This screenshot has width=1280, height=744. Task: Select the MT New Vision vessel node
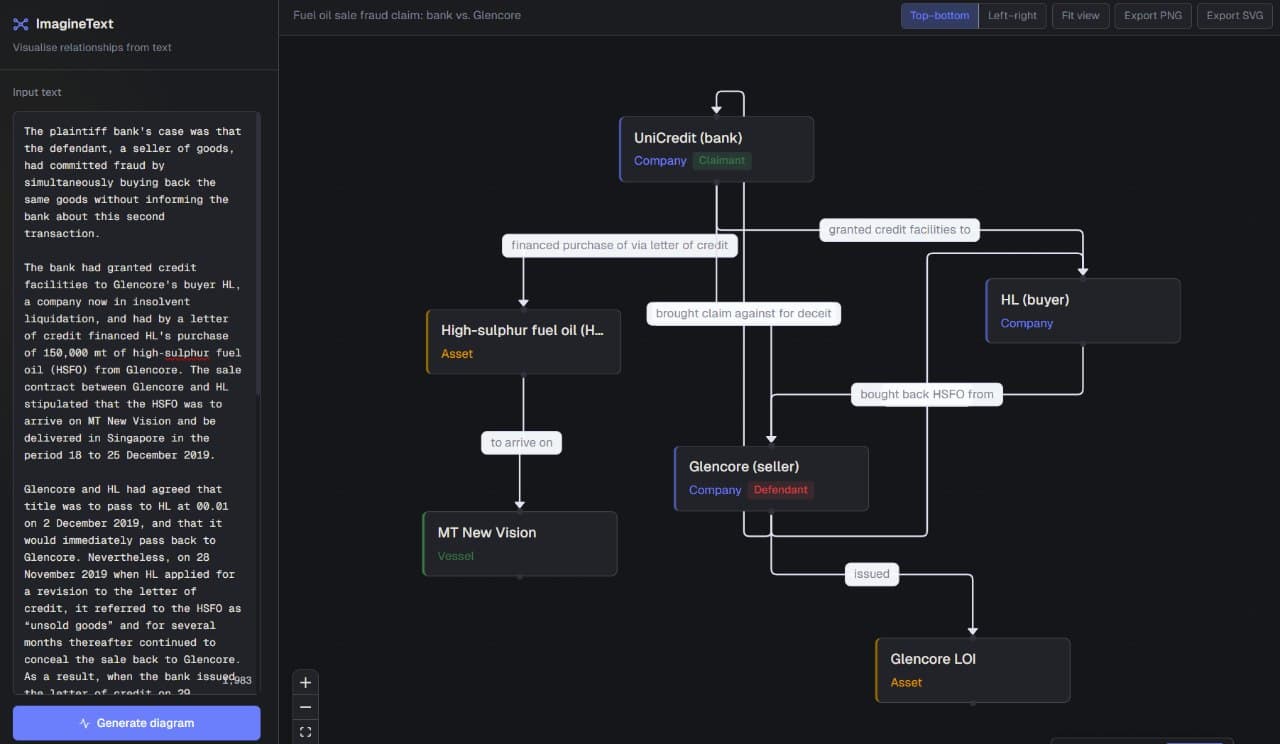pos(520,544)
